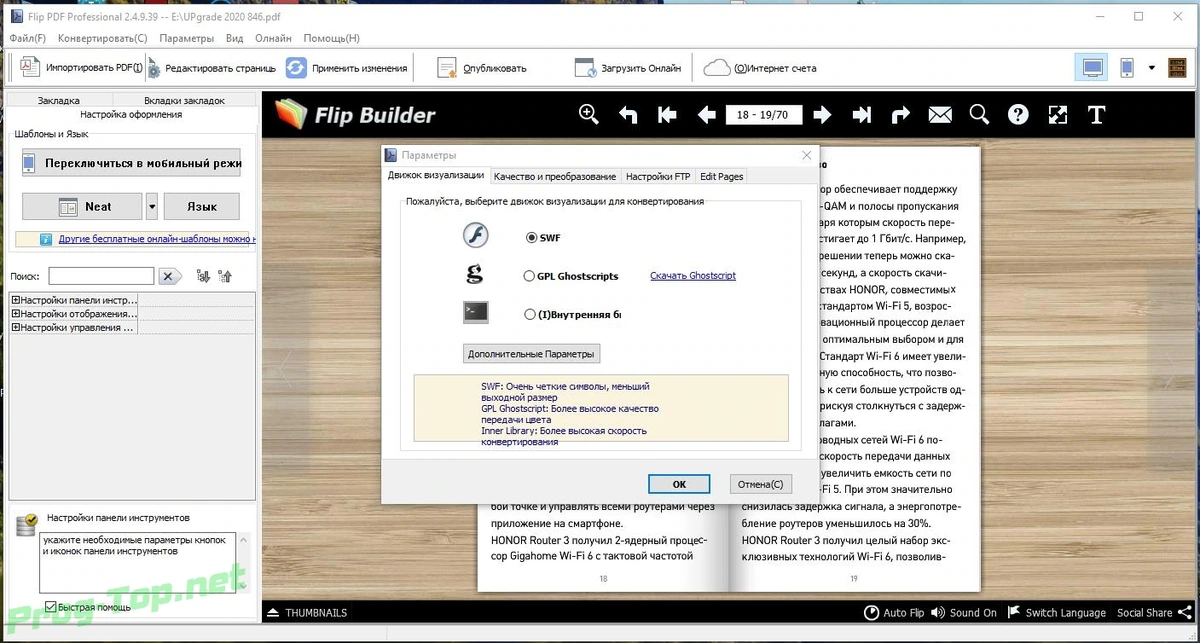Expand Настройки управления tree node

(15, 328)
